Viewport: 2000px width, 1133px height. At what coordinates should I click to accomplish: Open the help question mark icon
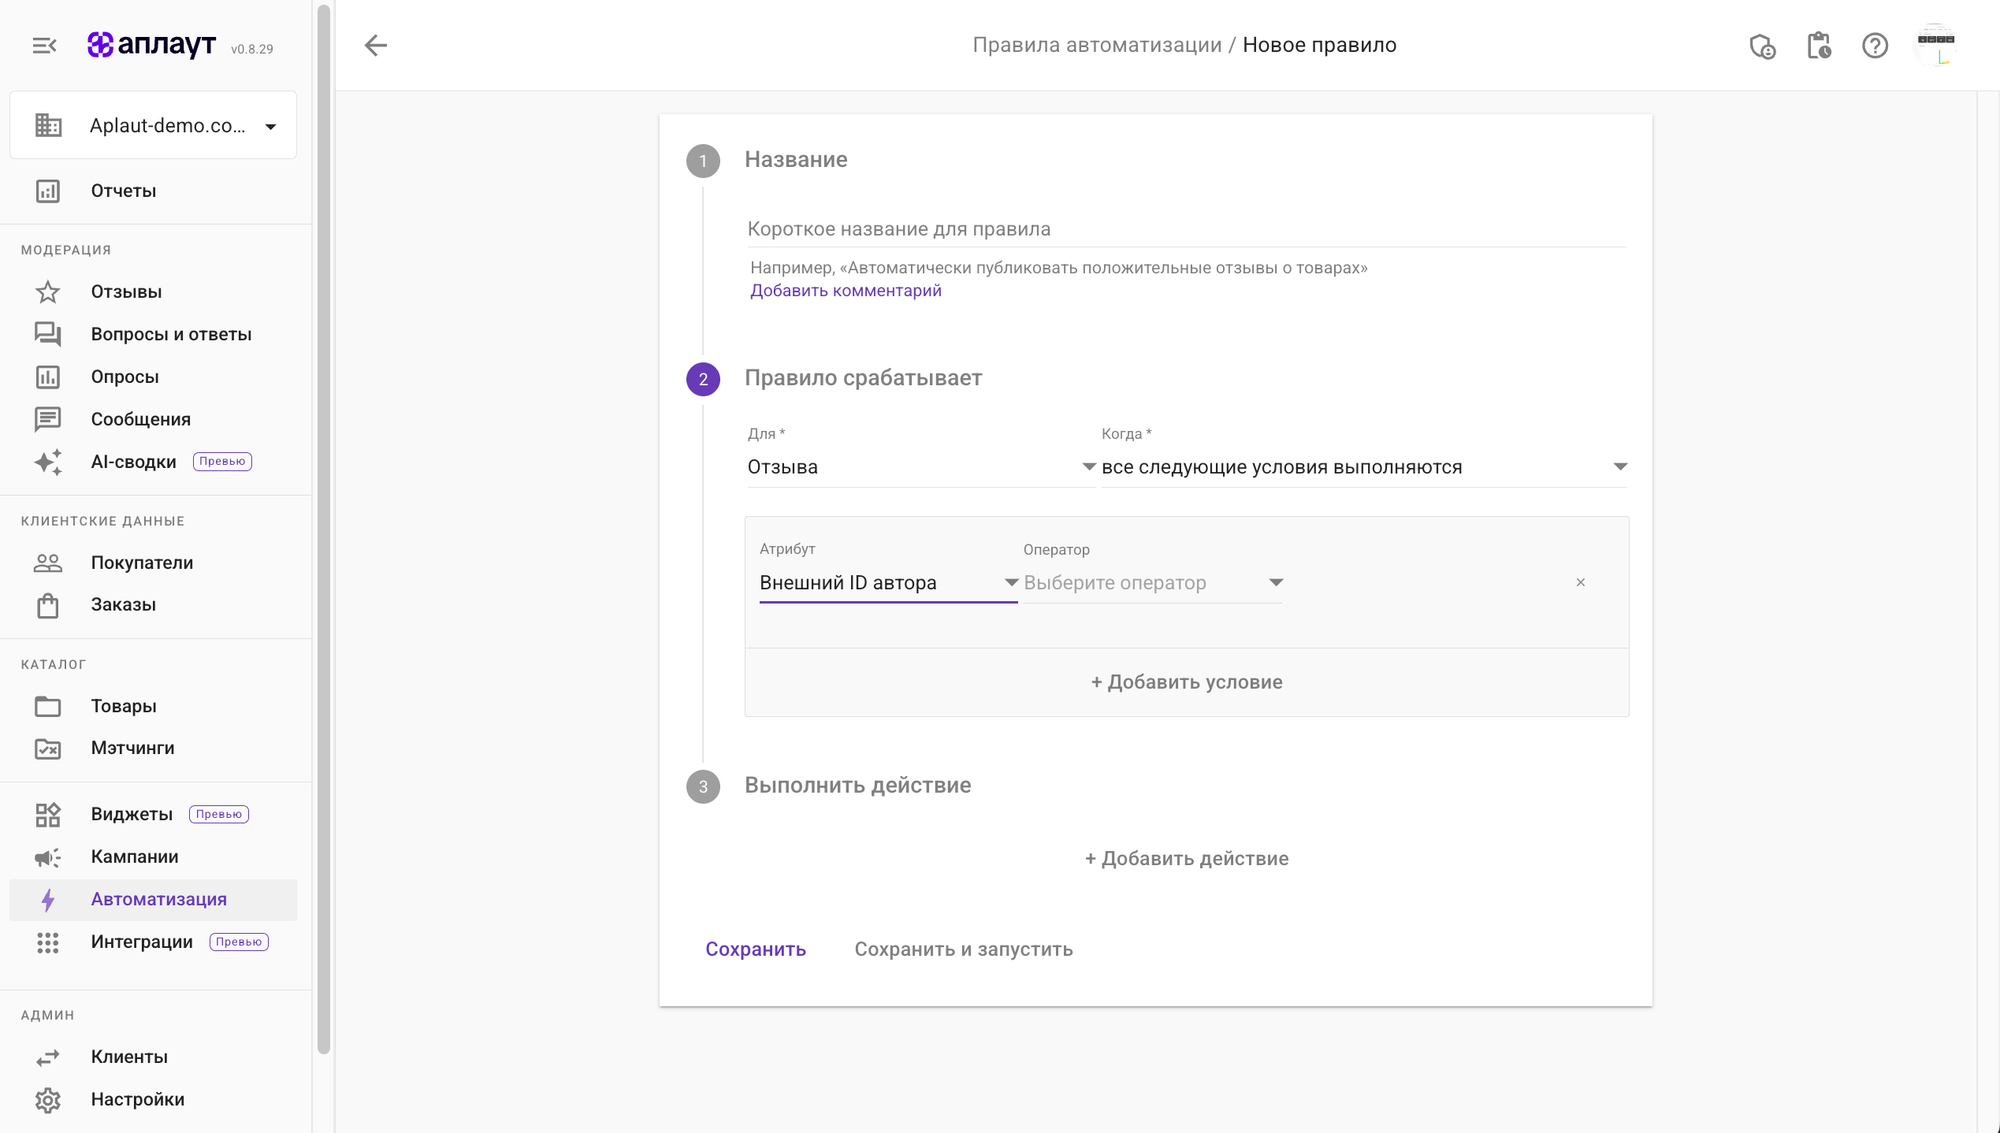coord(1875,45)
